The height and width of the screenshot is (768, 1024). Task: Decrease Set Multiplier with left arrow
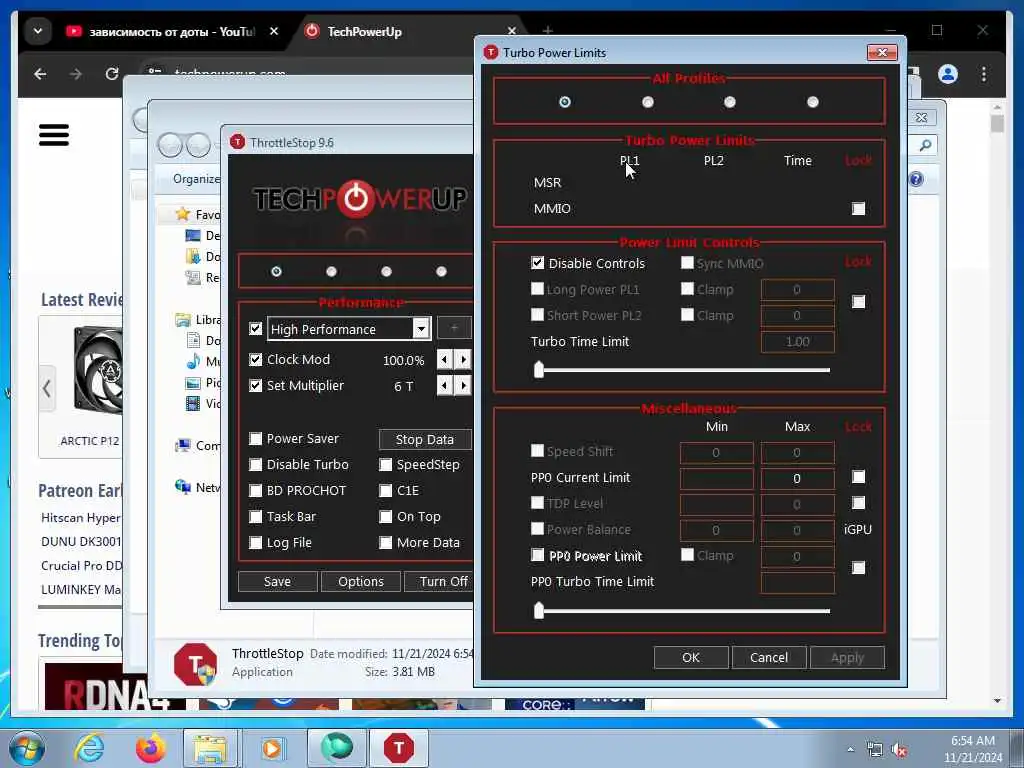(x=444, y=385)
